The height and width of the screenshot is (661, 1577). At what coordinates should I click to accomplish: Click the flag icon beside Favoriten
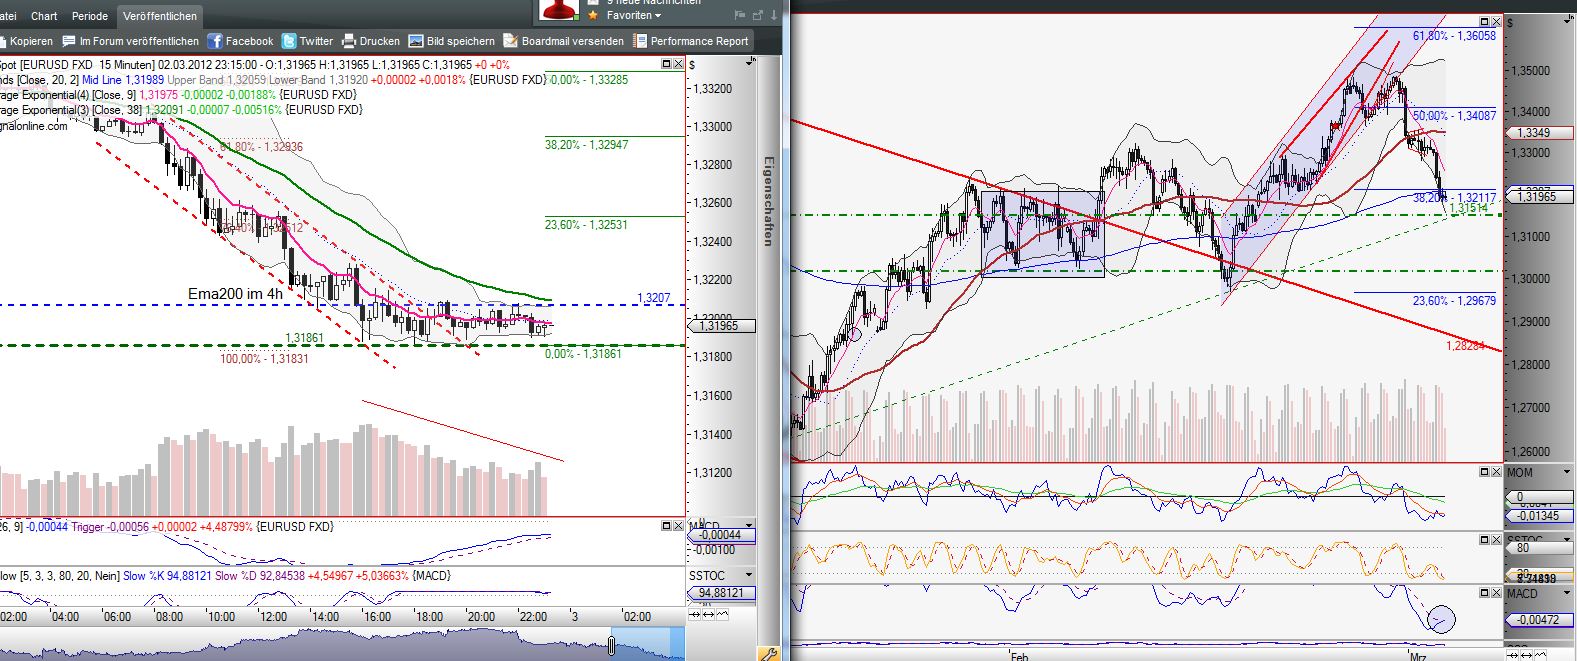click(740, 15)
